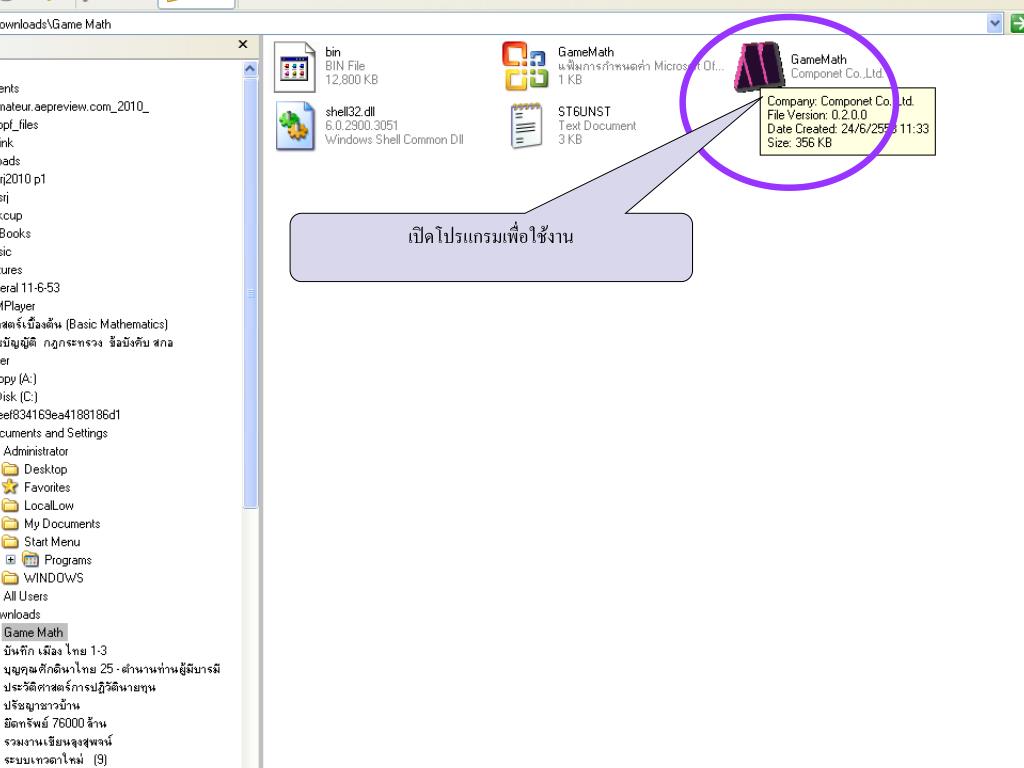Image resolution: width=1024 pixels, height=768 pixels.
Task: Click the folder tree scroll up arrow
Action: (250, 69)
